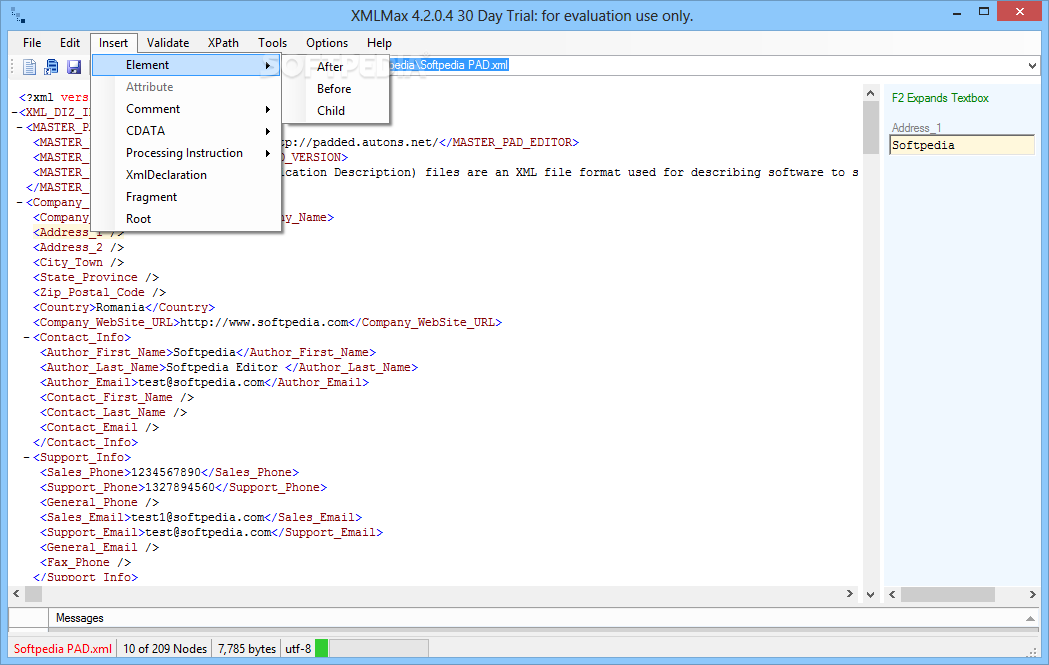The width and height of the screenshot is (1049, 665).
Task: Open the Options menu
Action: pyautogui.click(x=327, y=43)
